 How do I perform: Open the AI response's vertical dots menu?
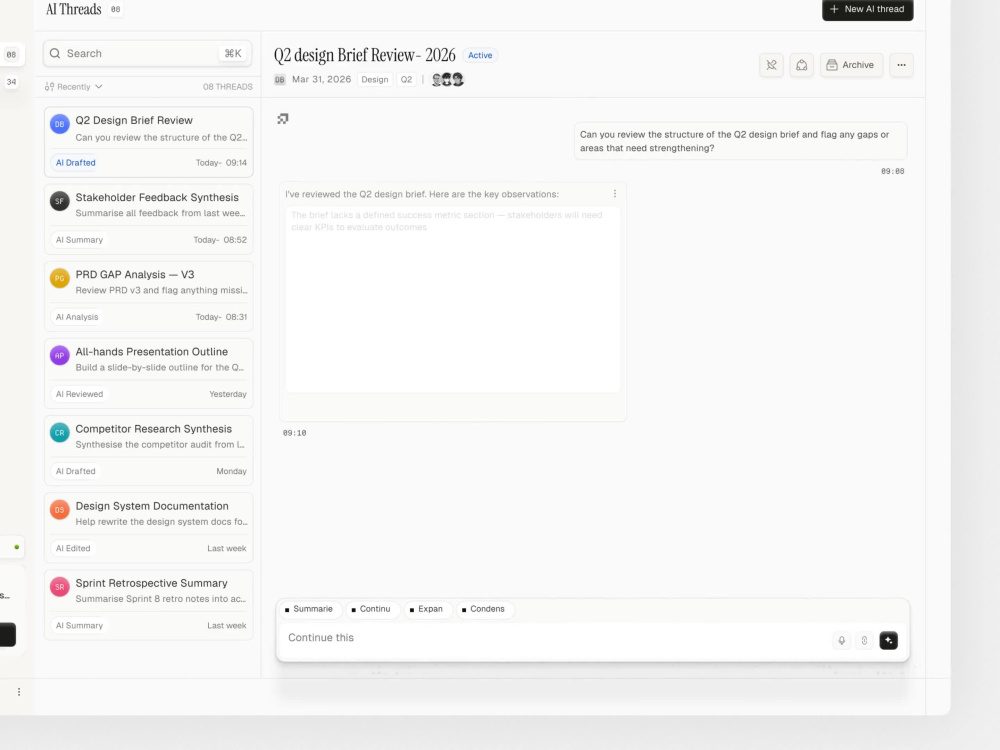[615, 194]
